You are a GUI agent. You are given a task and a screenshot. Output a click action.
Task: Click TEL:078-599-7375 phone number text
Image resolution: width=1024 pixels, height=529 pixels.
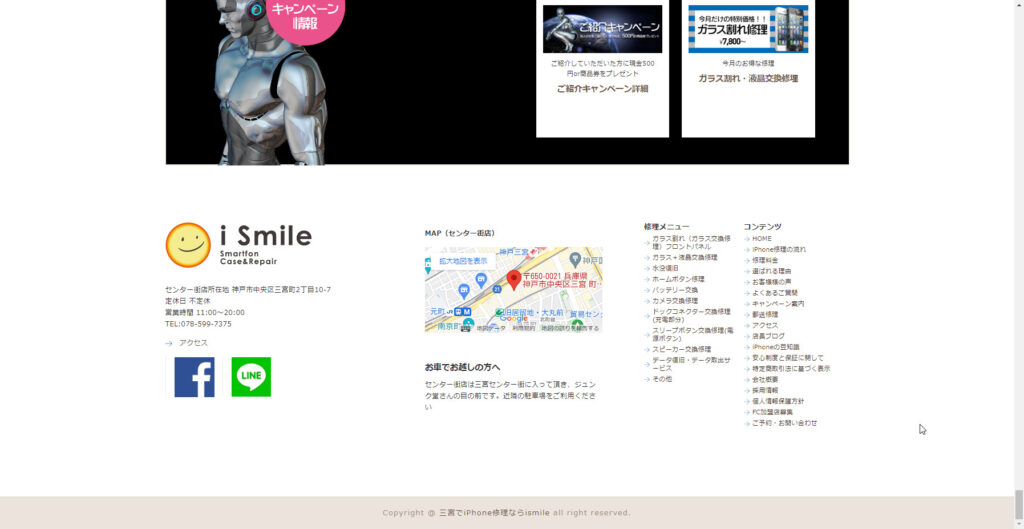[x=198, y=324]
